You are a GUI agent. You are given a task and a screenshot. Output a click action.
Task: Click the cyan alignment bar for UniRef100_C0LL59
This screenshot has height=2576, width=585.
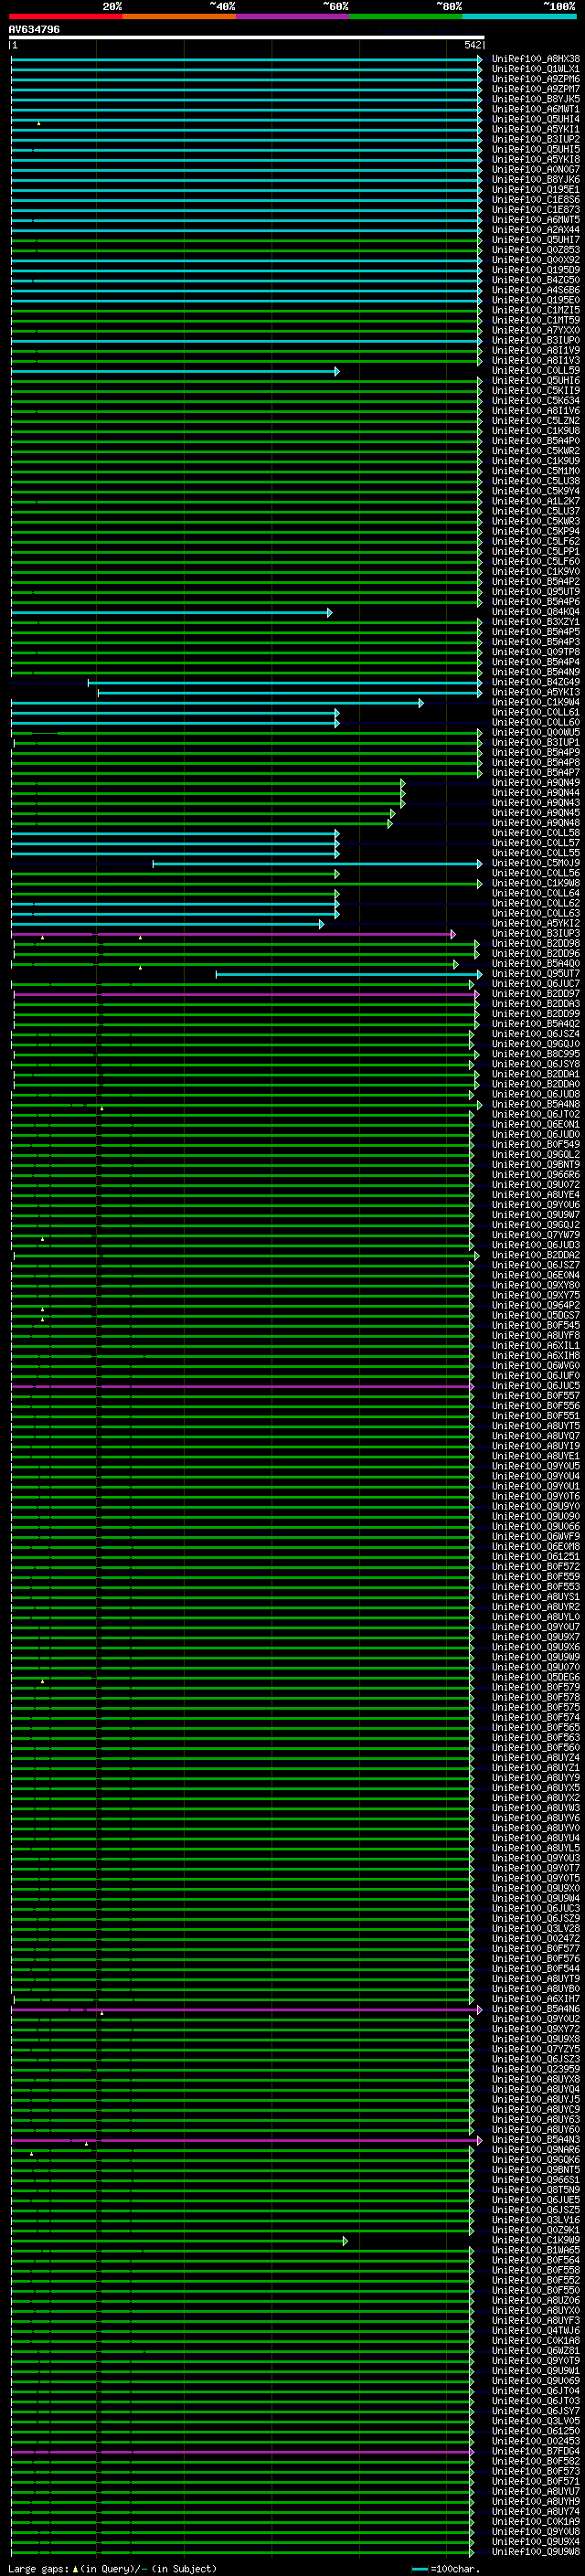coord(175,371)
